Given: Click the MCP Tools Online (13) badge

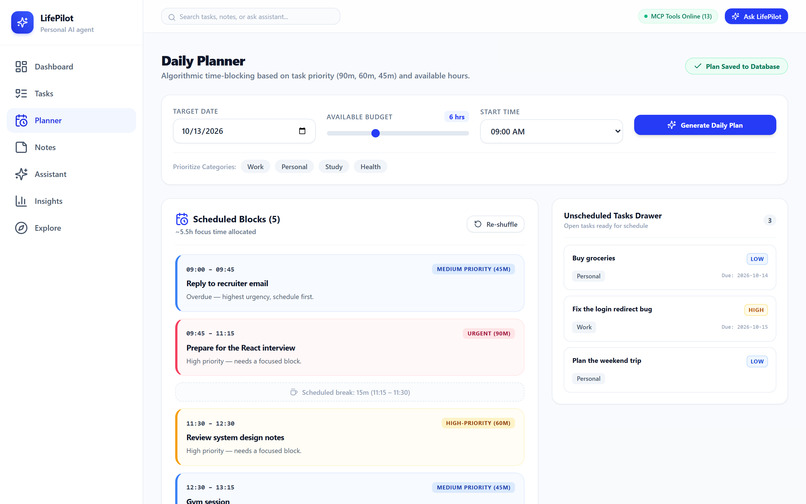Looking at the screenshot, I should tap(677, 16).
